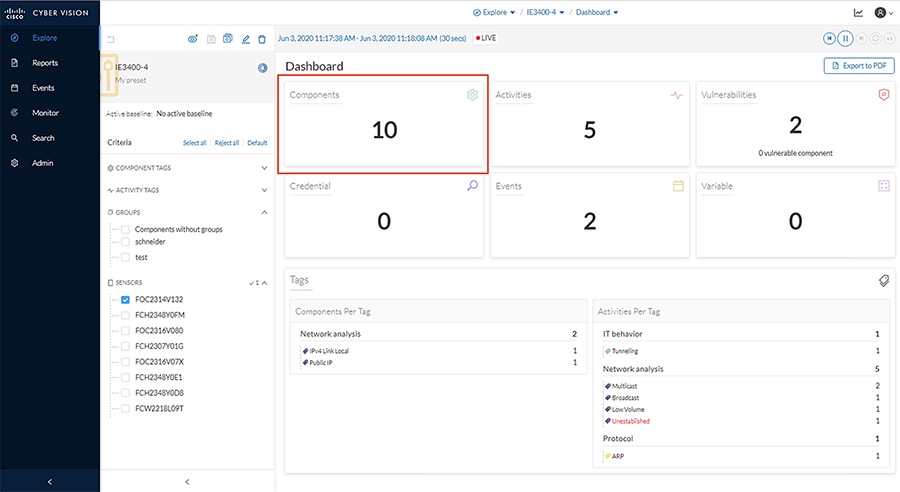Screen dimensions: 900x492
Task: Click the Public IP tag row
Action: (439, 363)
